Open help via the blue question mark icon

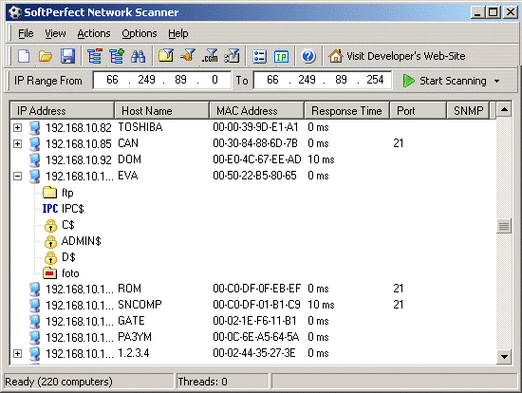tap(308, 56)
